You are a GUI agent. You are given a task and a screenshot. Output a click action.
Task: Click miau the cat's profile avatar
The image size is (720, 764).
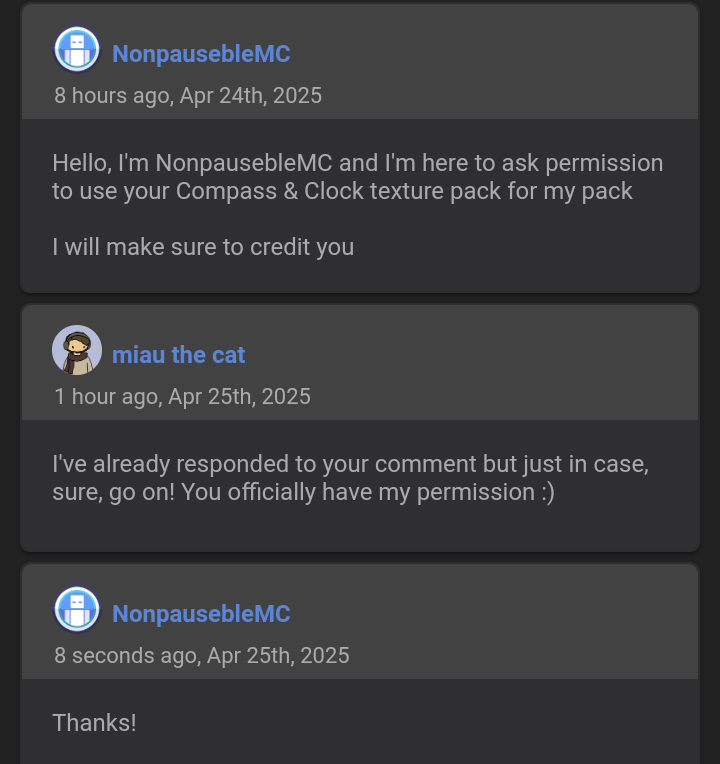pos(77,350)
